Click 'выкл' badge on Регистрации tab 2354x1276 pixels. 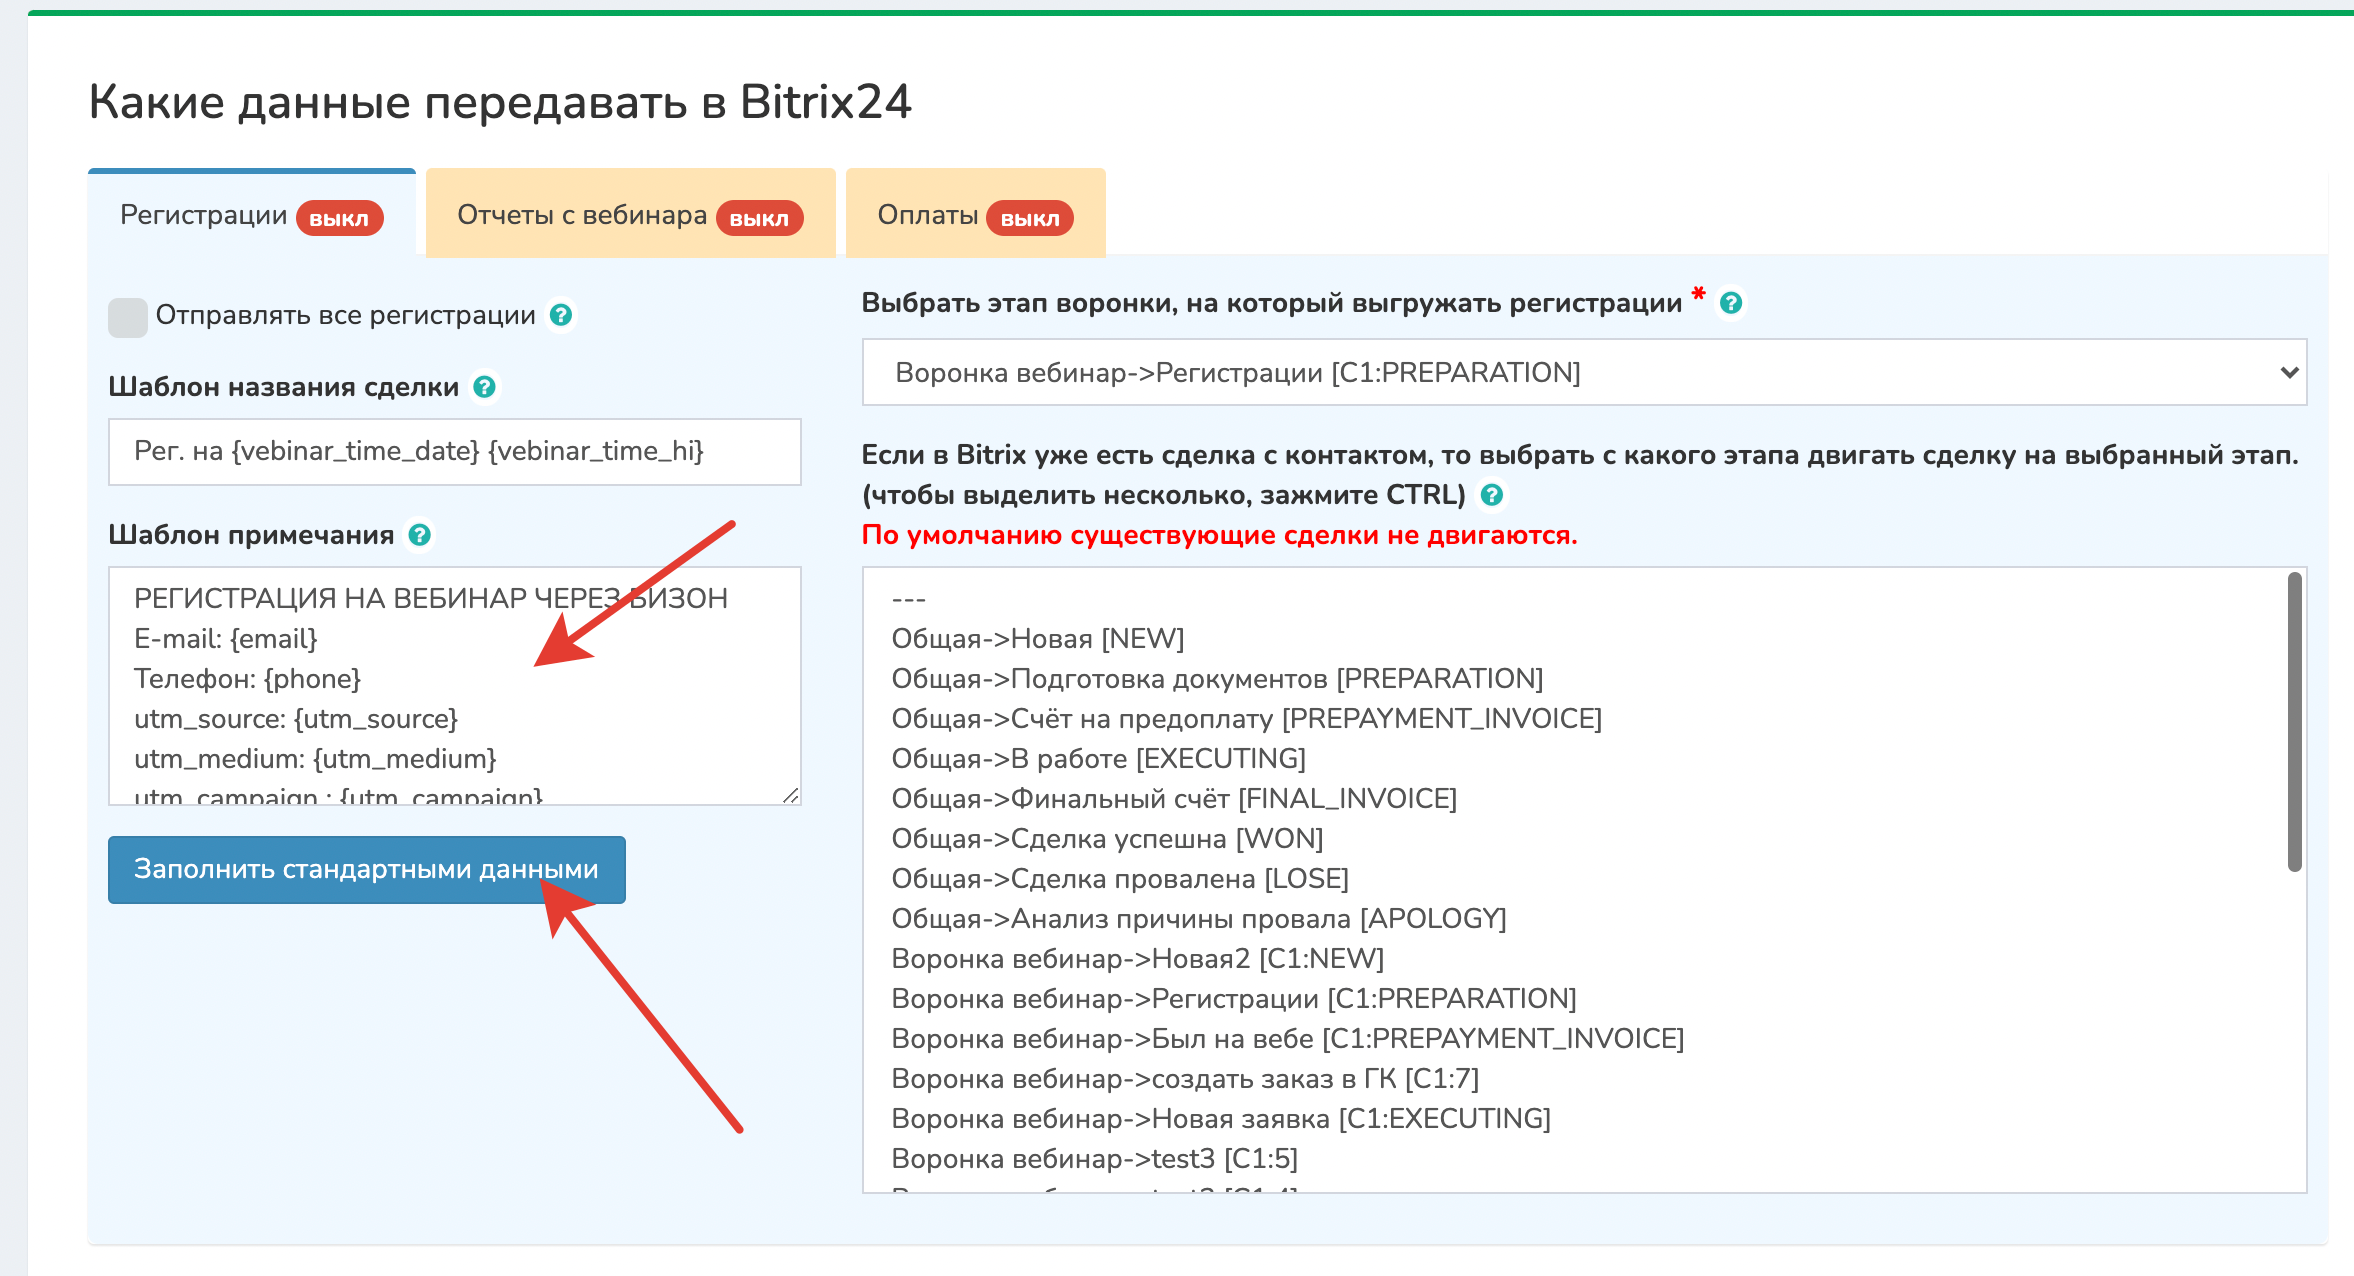339,218
